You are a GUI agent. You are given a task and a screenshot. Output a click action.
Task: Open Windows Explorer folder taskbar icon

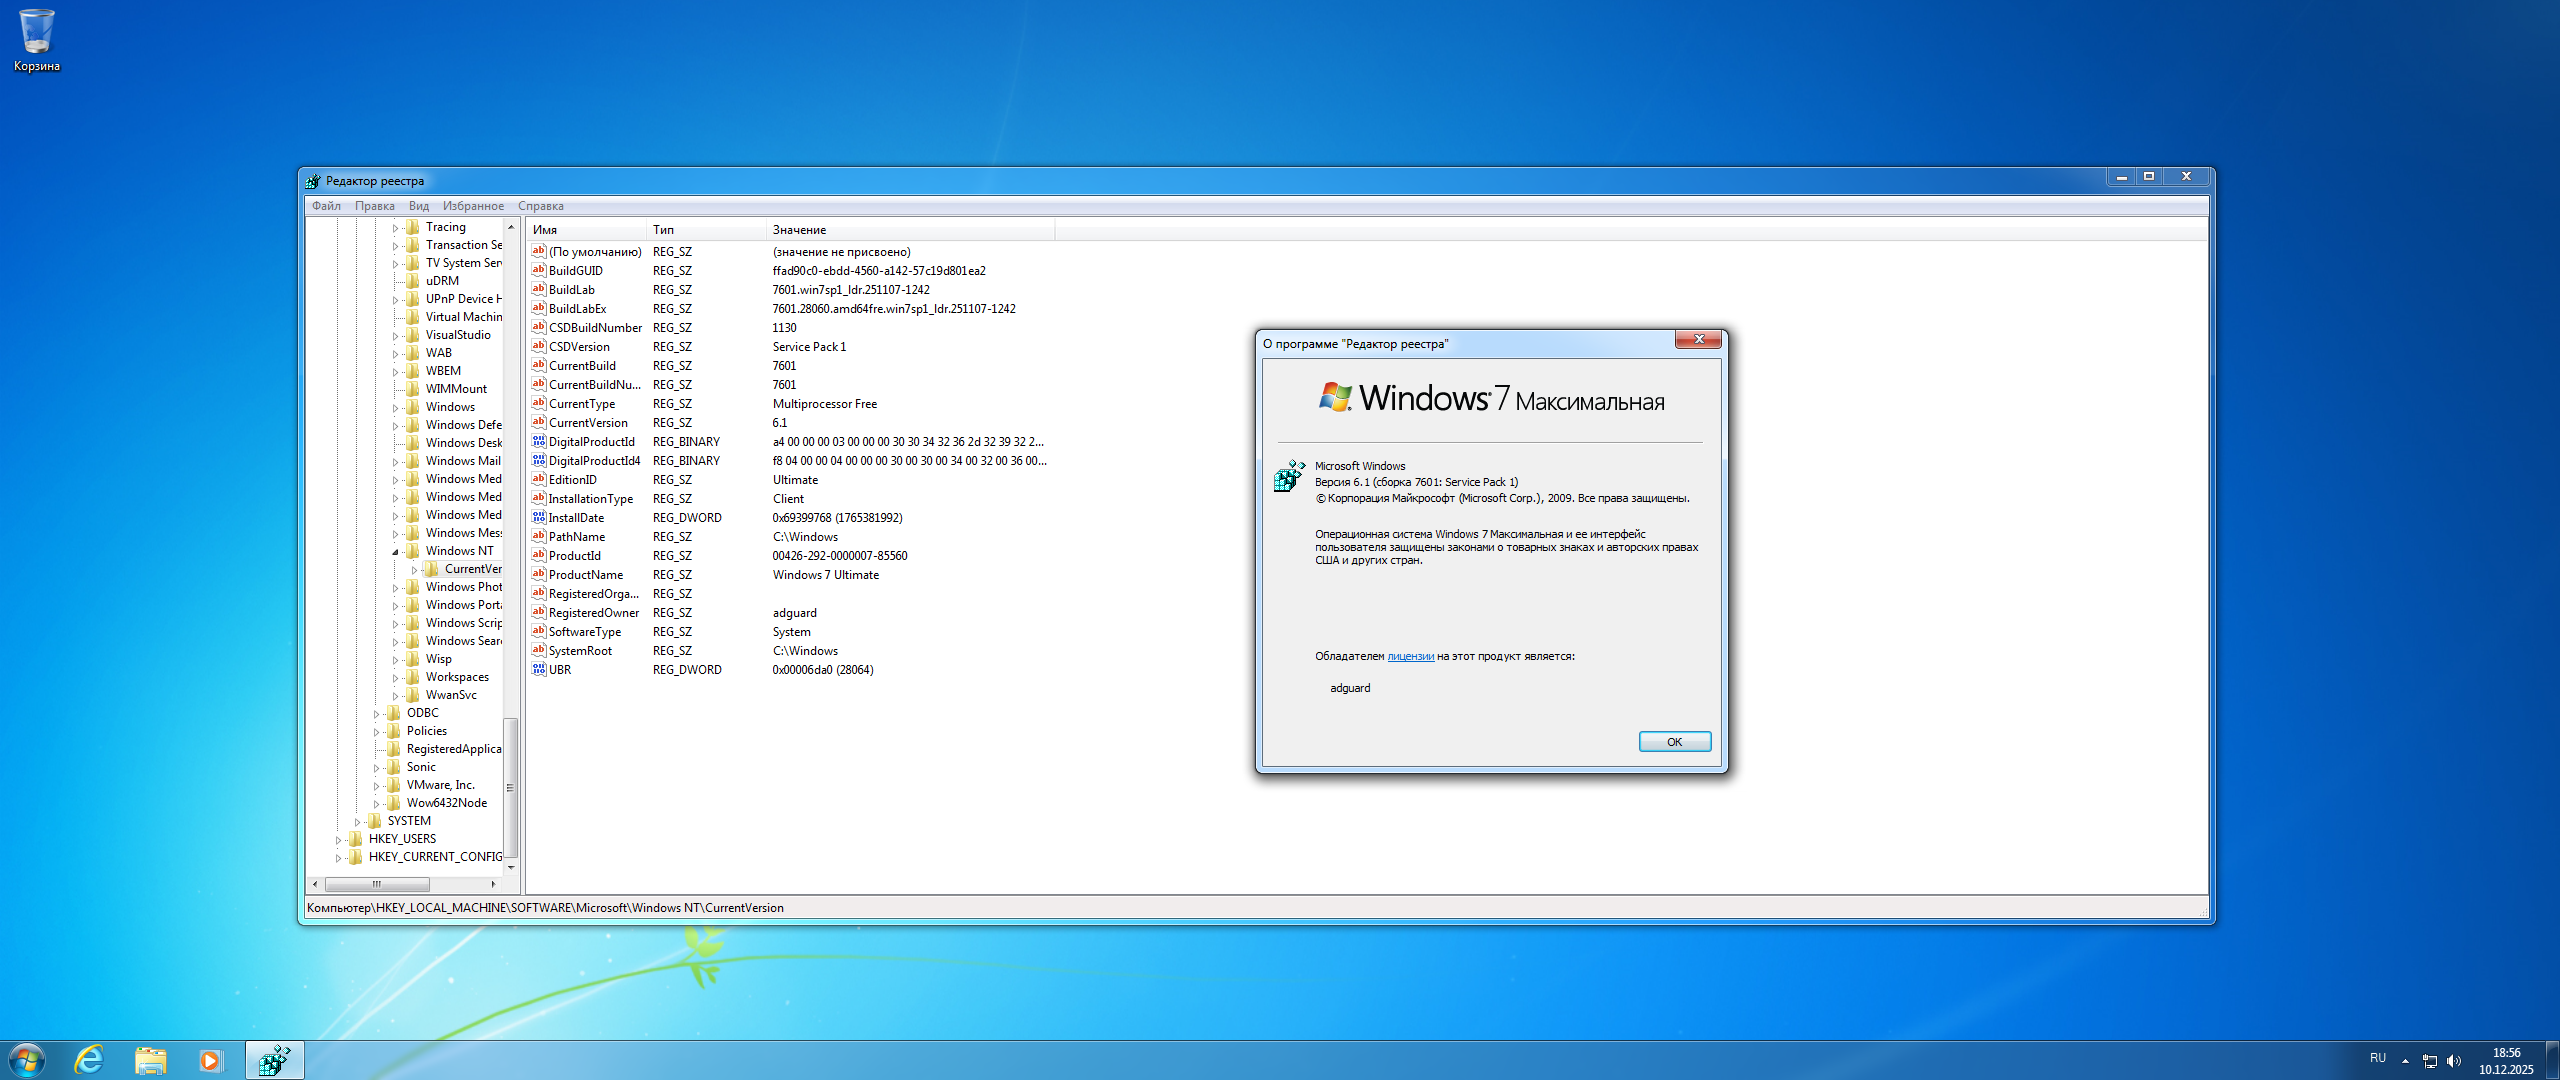[x=150, y=1060]
